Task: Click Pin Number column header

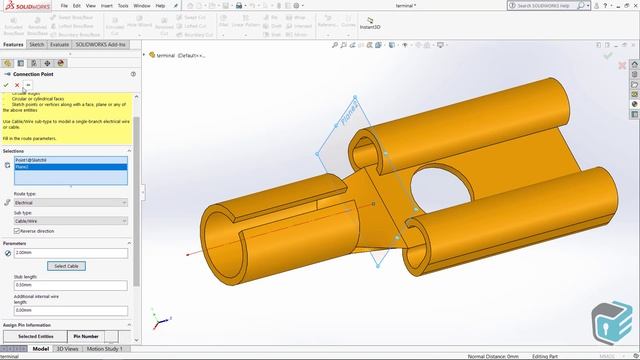Action: coord(86,336)
